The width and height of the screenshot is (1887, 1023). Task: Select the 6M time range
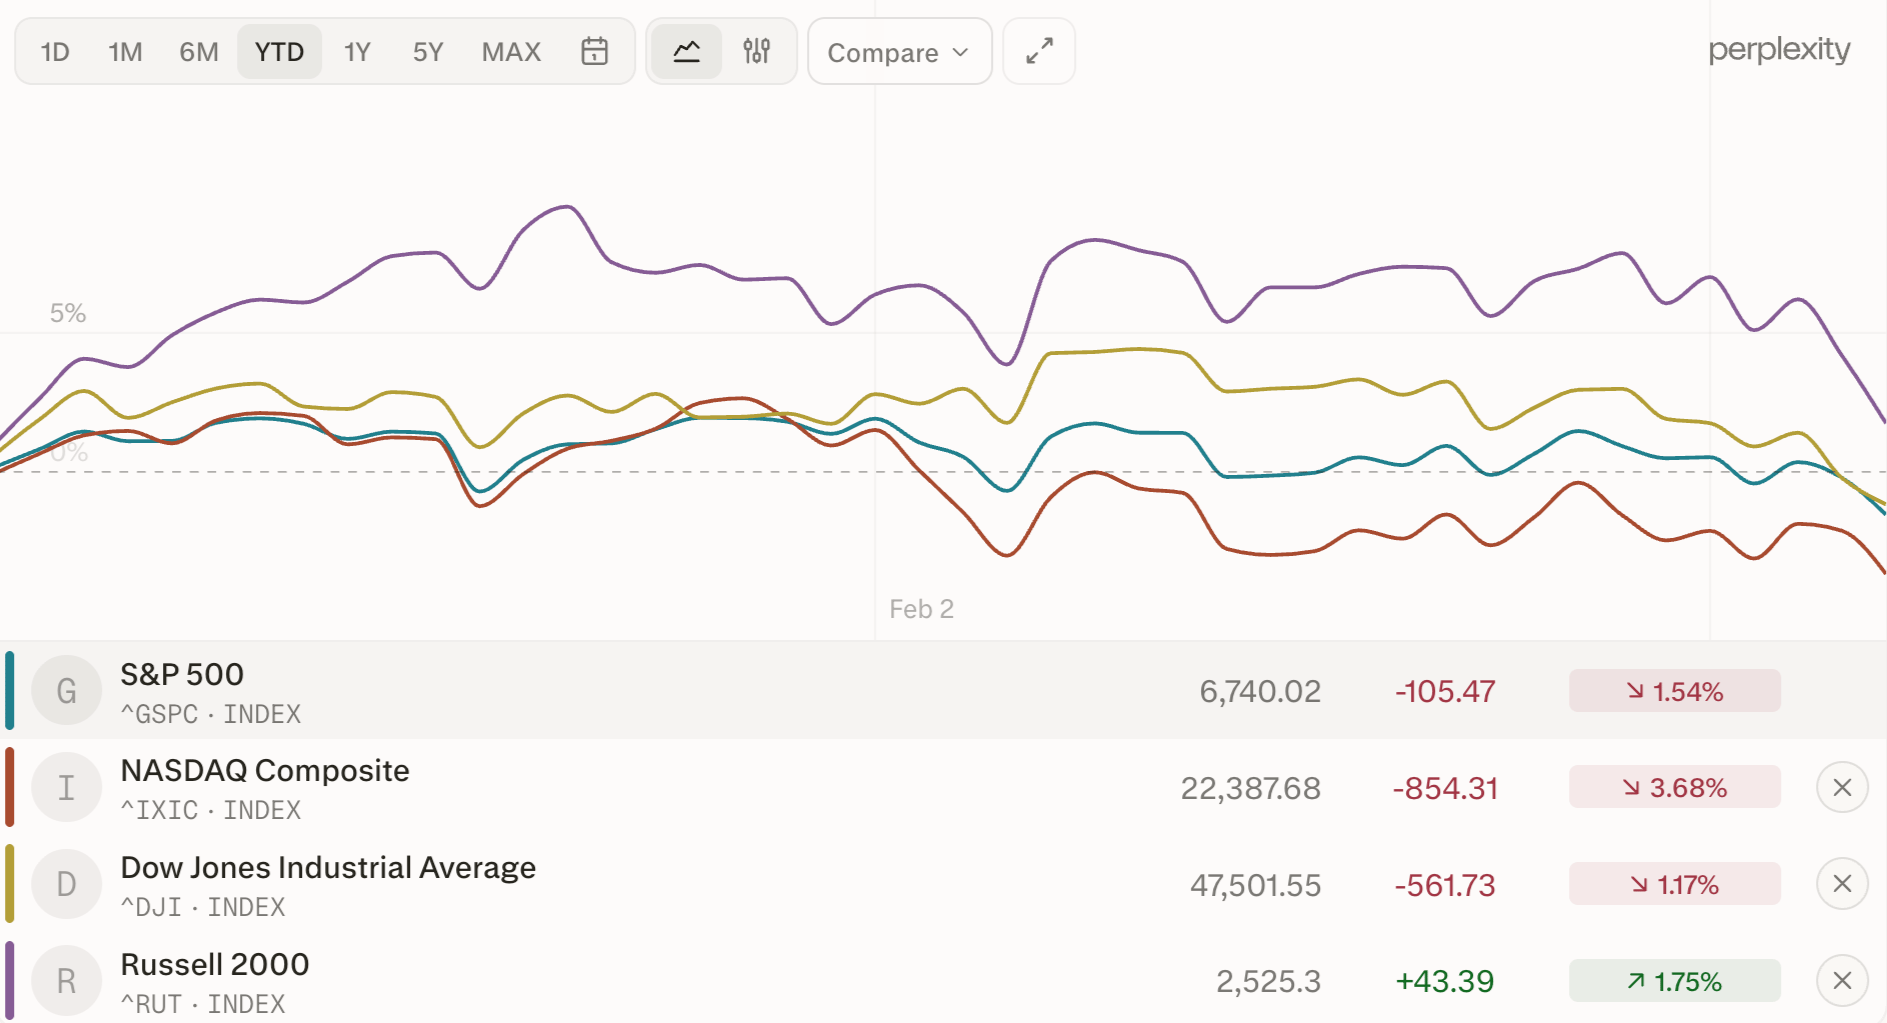point(199,51)
